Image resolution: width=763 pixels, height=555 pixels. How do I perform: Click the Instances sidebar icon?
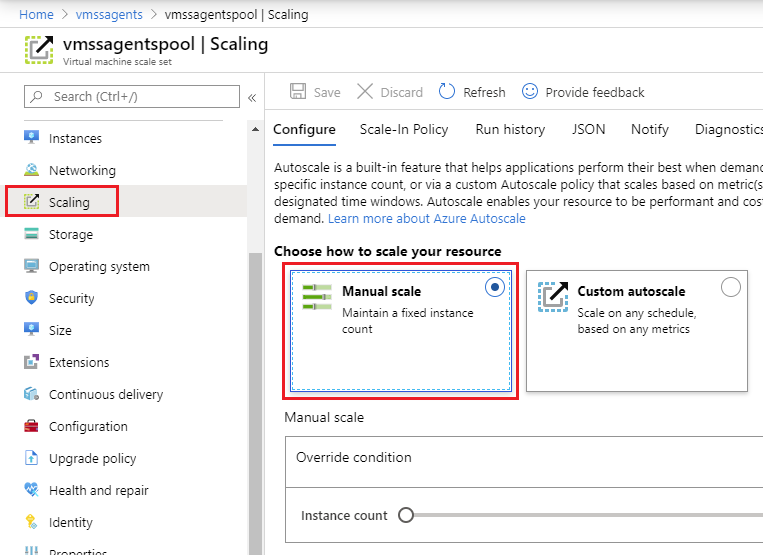[32, 138]
